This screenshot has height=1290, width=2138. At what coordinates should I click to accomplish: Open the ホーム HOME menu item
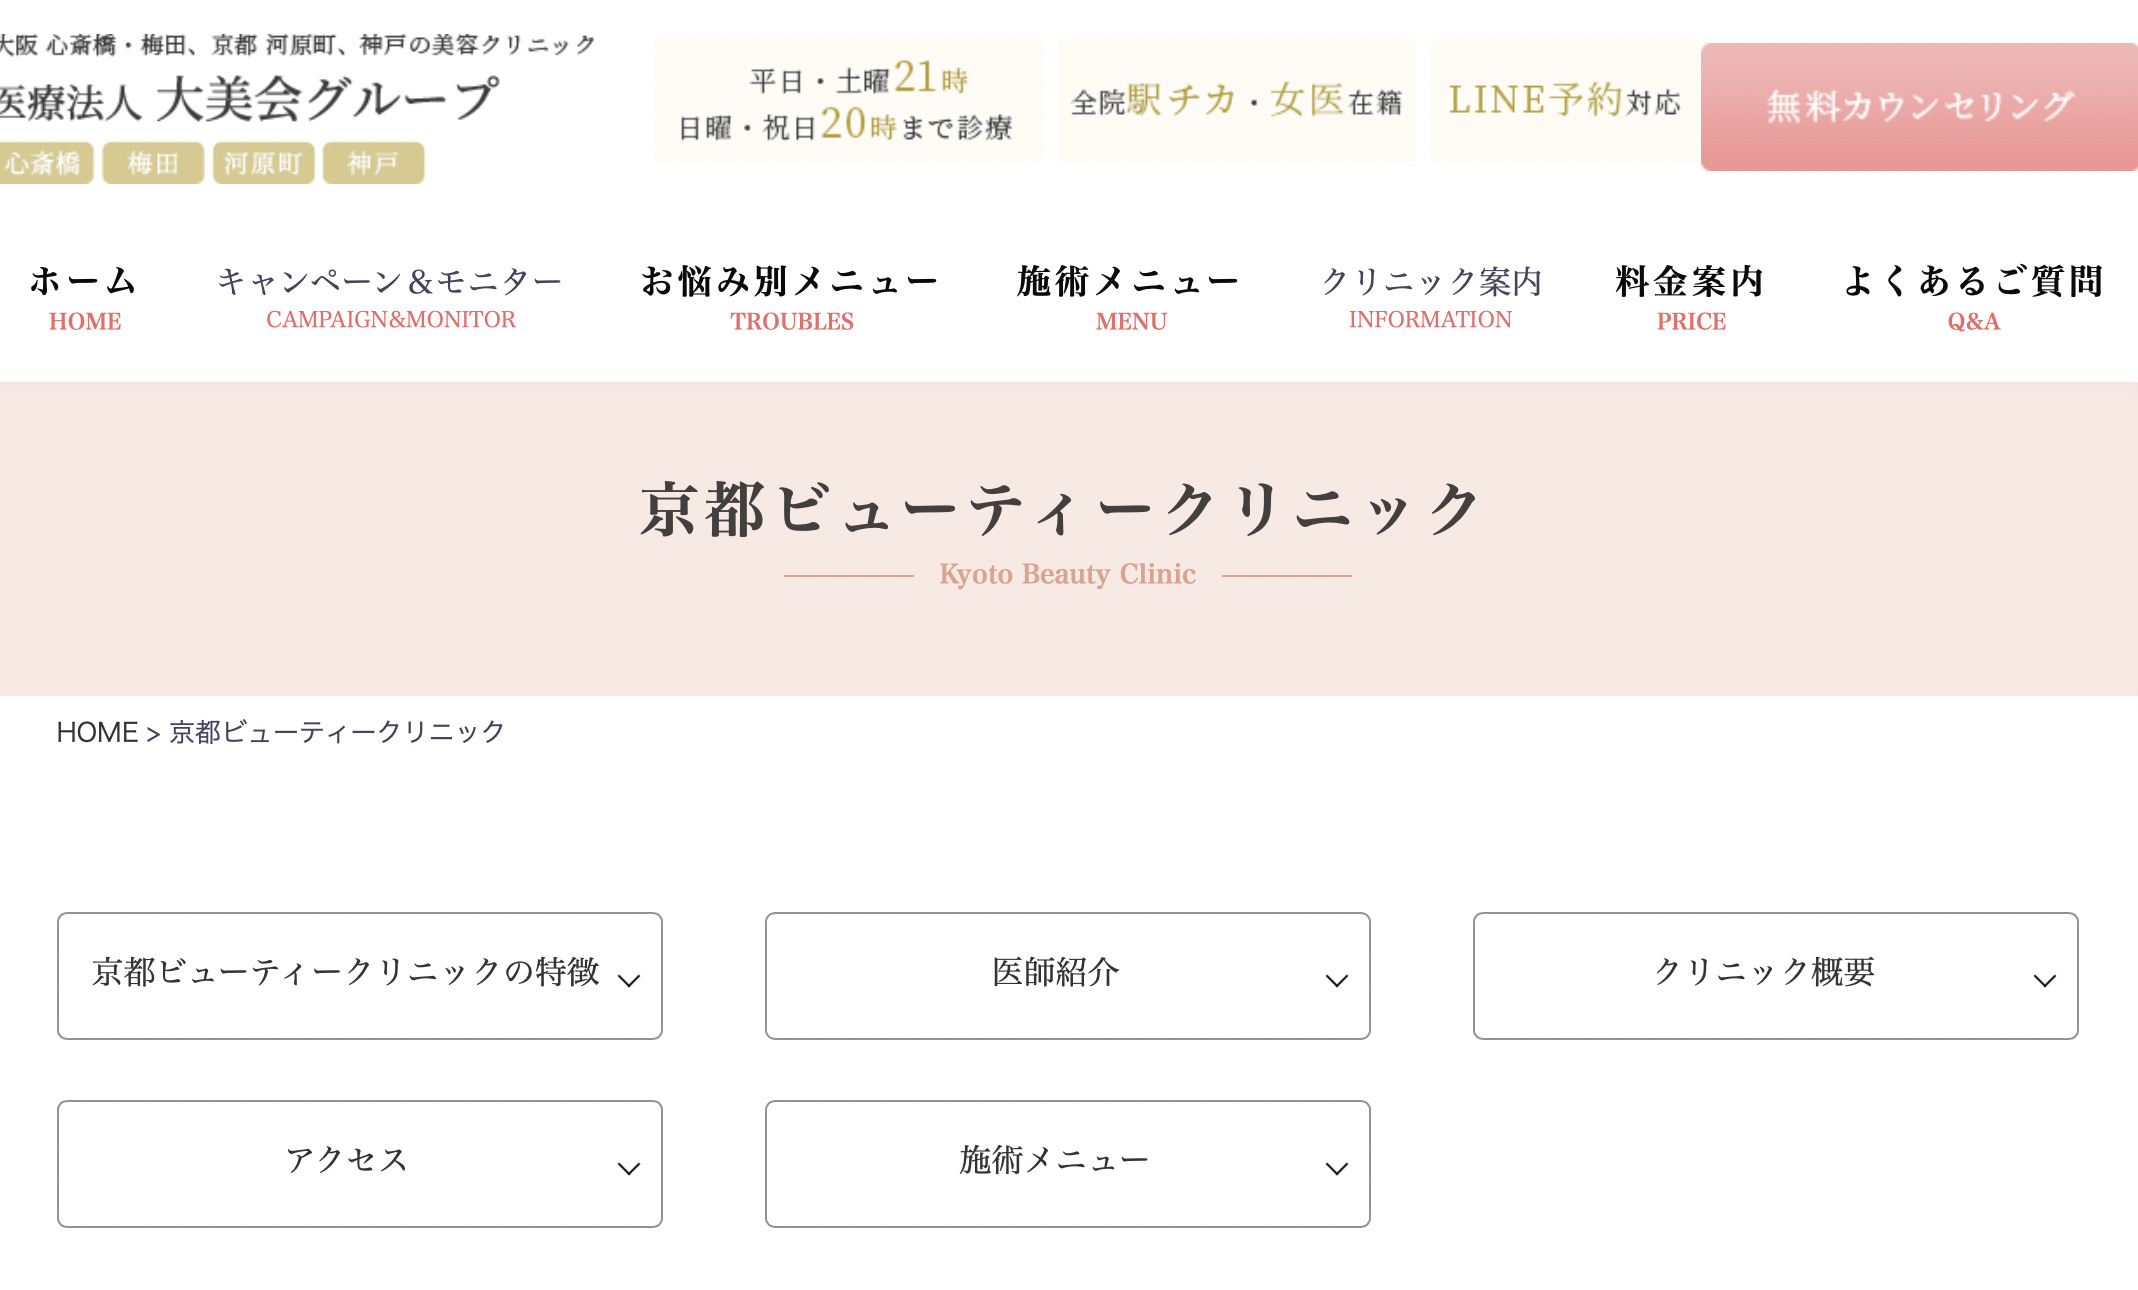(x=84, y=296)
